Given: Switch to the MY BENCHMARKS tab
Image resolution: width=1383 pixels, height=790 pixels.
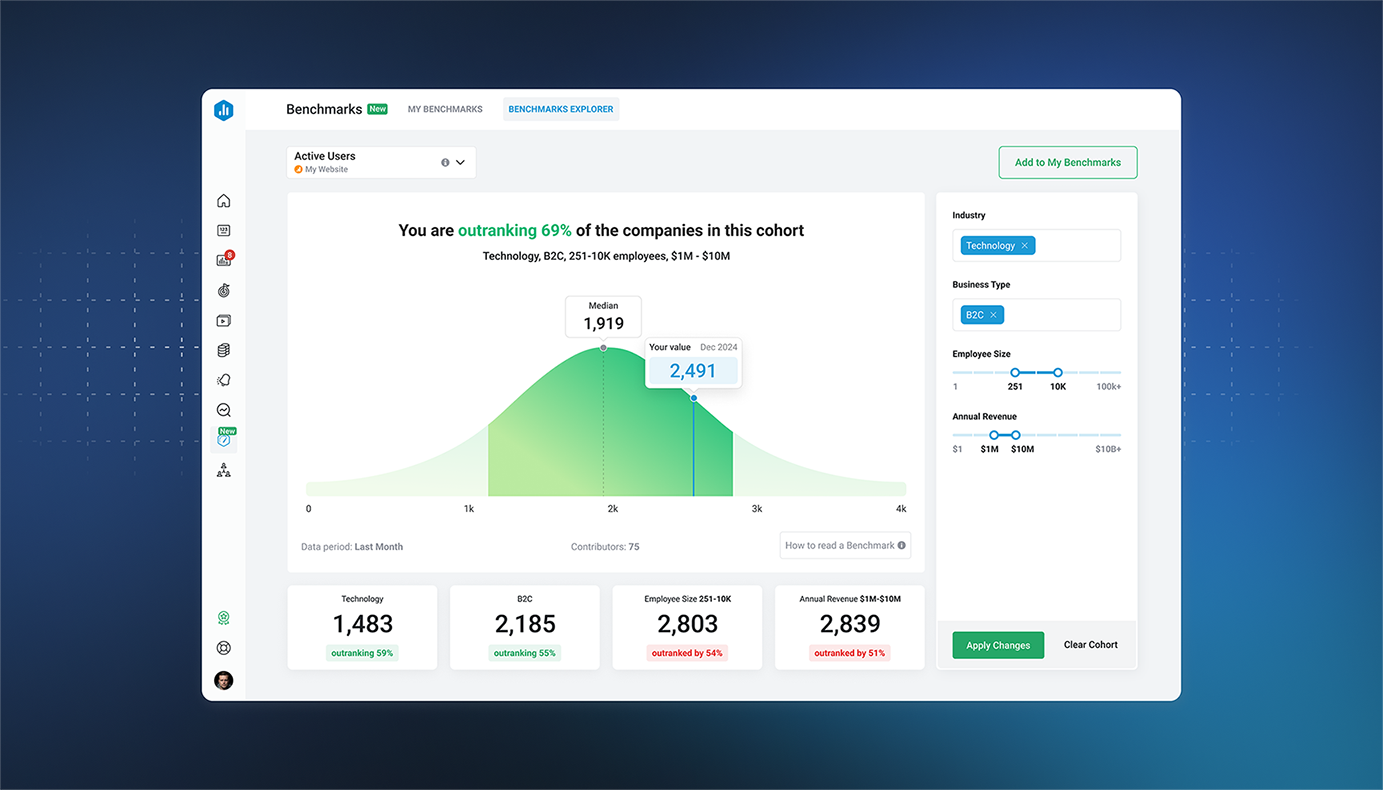Looking at the screenshot, I should (444, 109).
